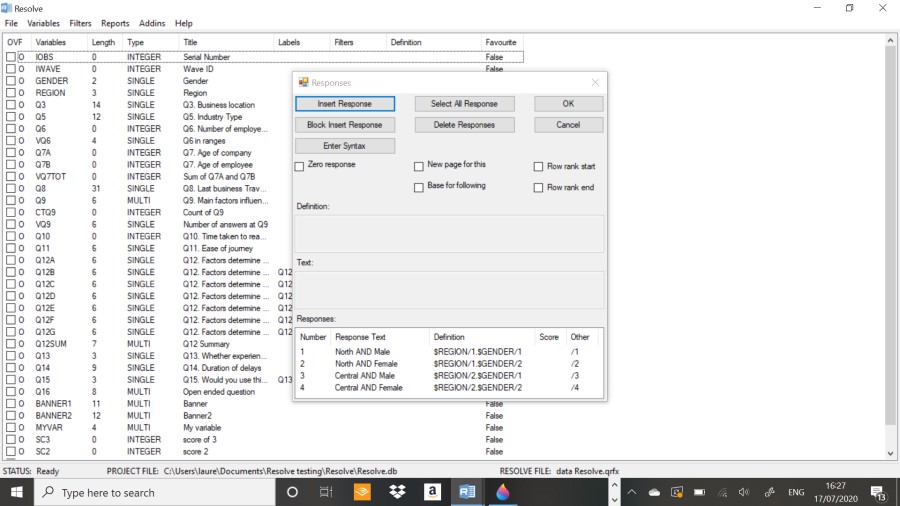Screen dimensions: 900x506
Task: Open volume speaker tray icon
Action: tap(744, 492)
